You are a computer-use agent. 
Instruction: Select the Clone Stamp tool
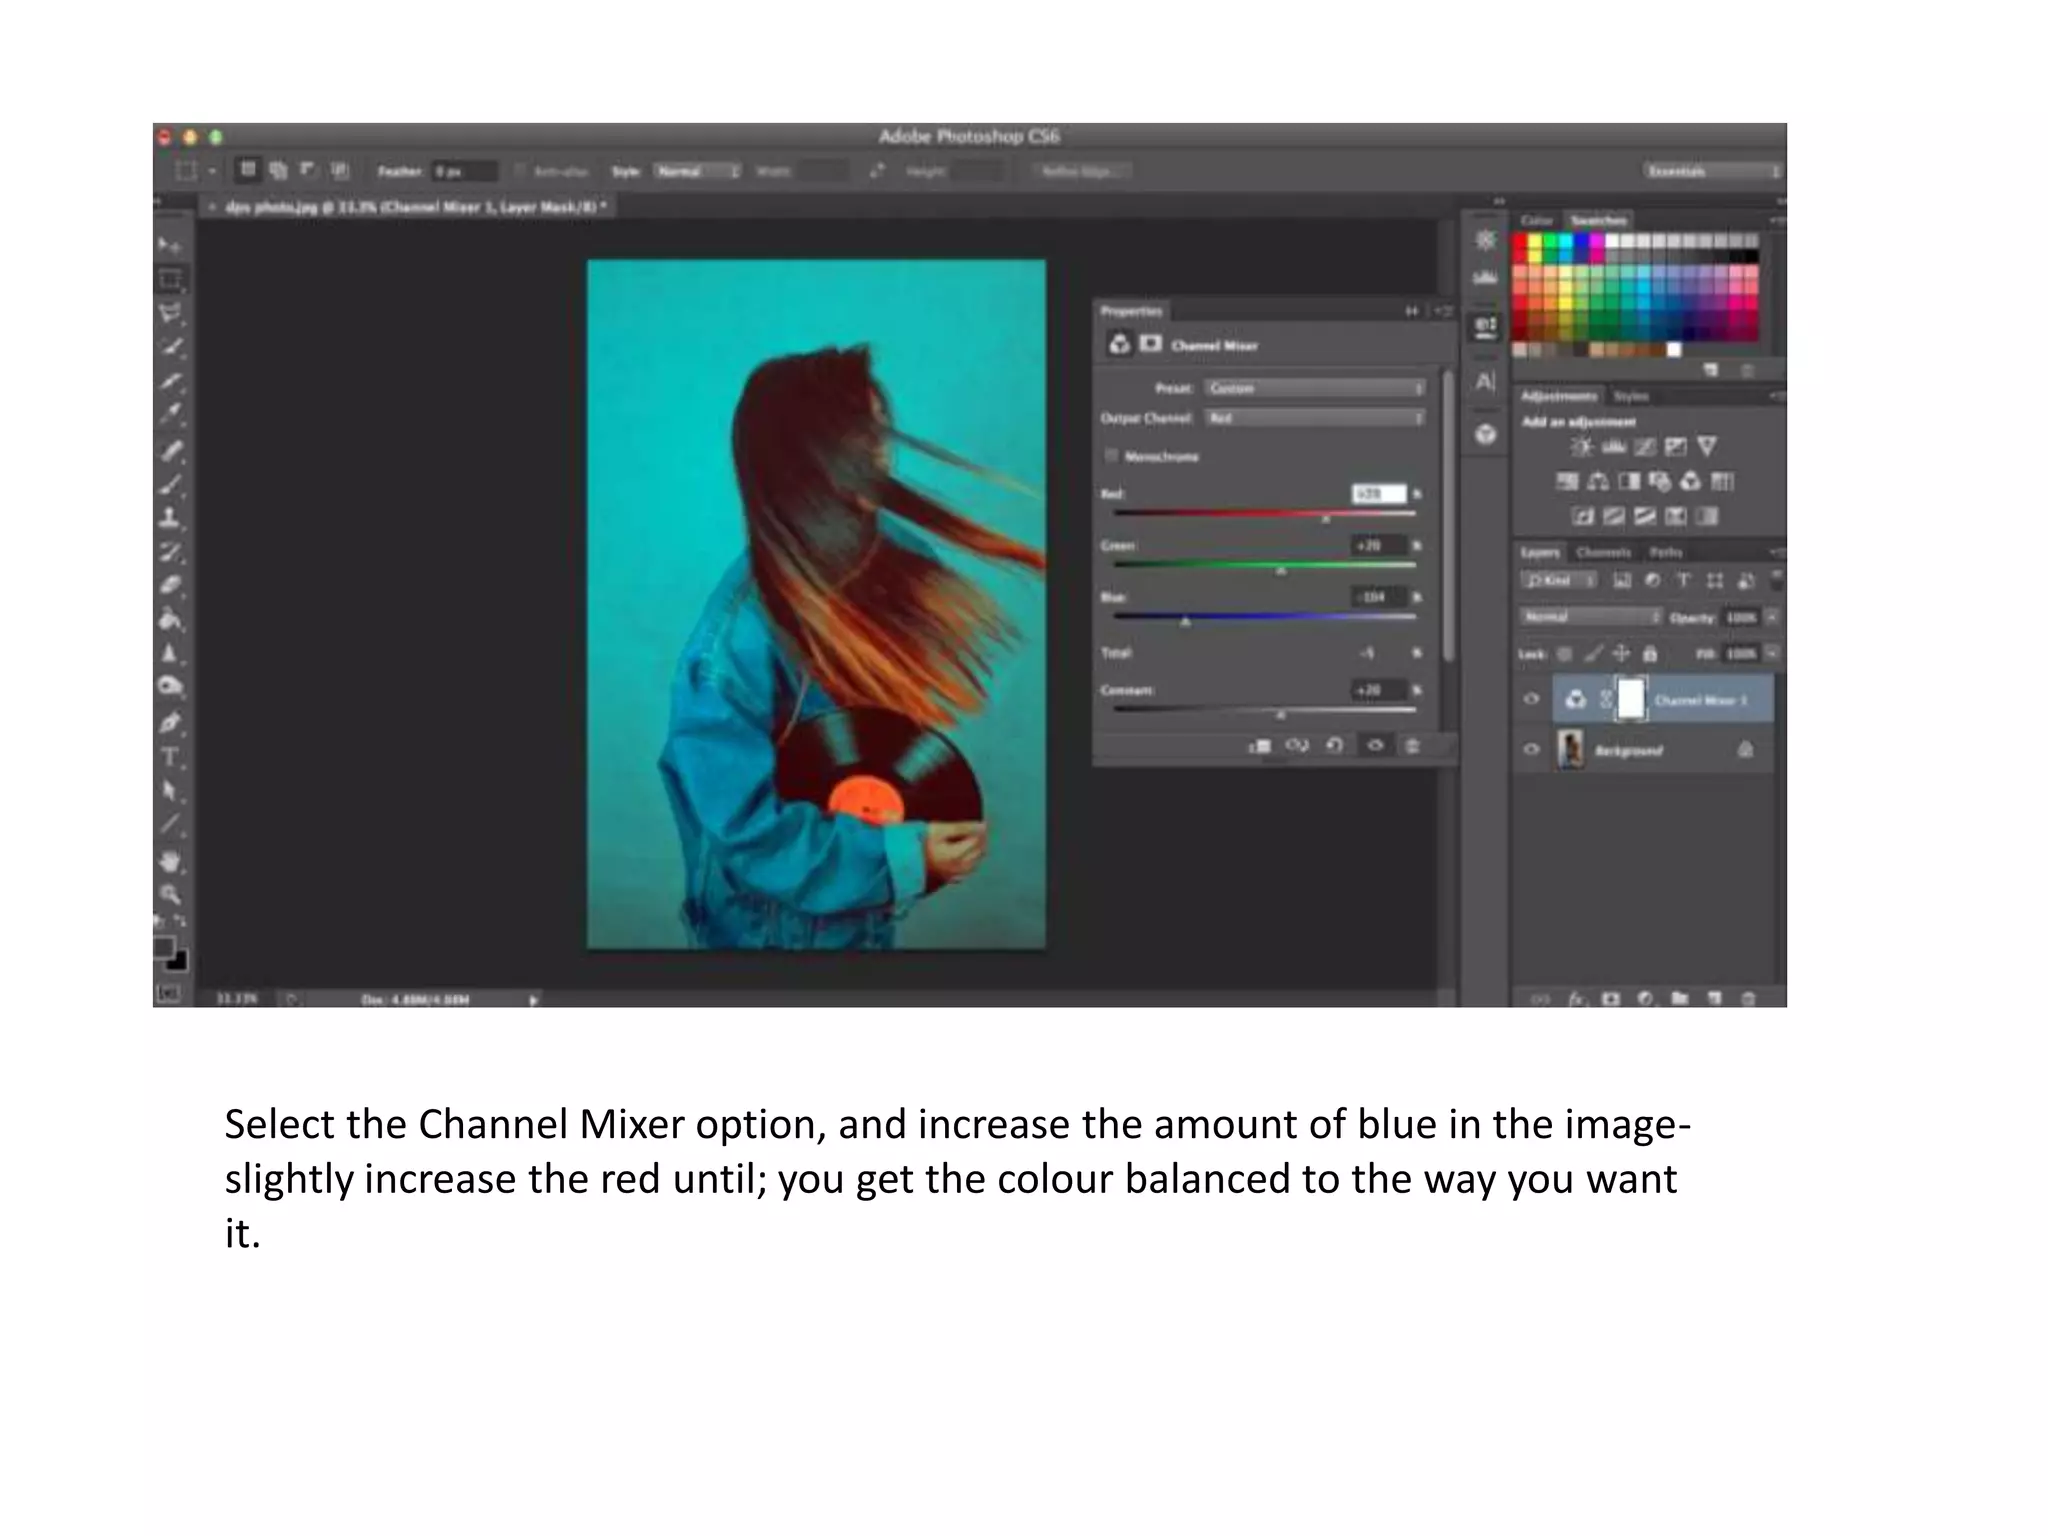click(171, 518)
